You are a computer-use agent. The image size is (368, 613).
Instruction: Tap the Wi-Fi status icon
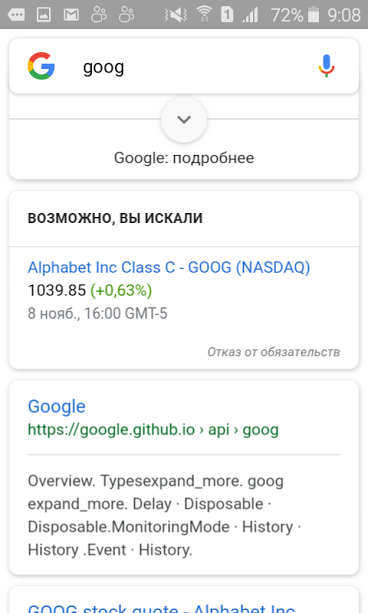[204, 14]
